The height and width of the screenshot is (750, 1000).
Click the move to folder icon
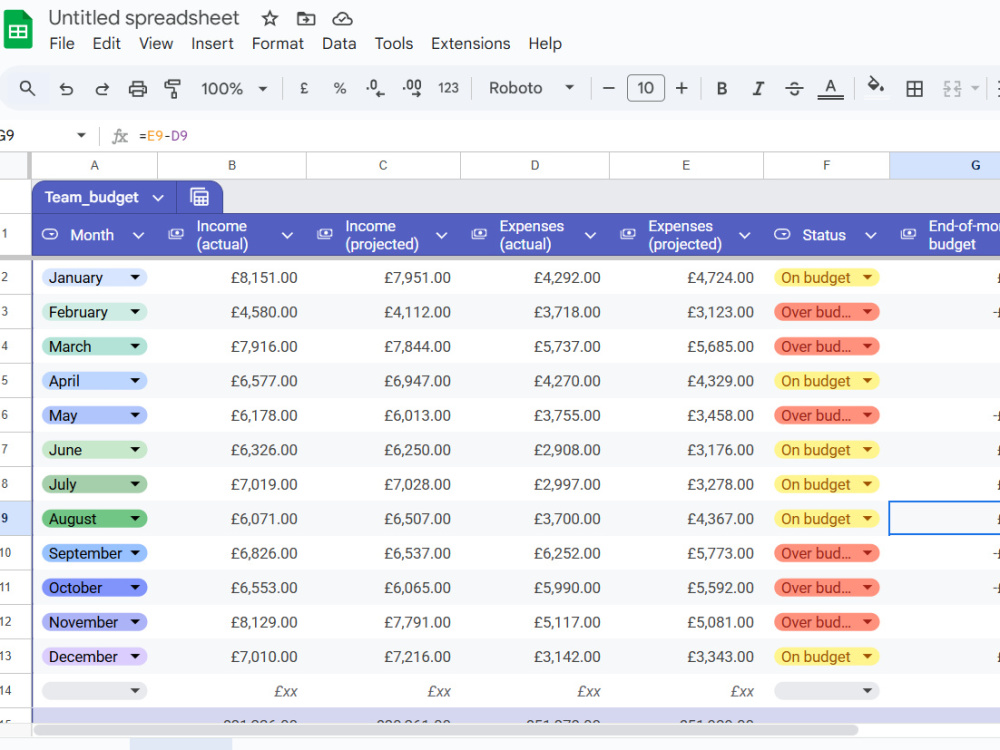click(306, 18)
